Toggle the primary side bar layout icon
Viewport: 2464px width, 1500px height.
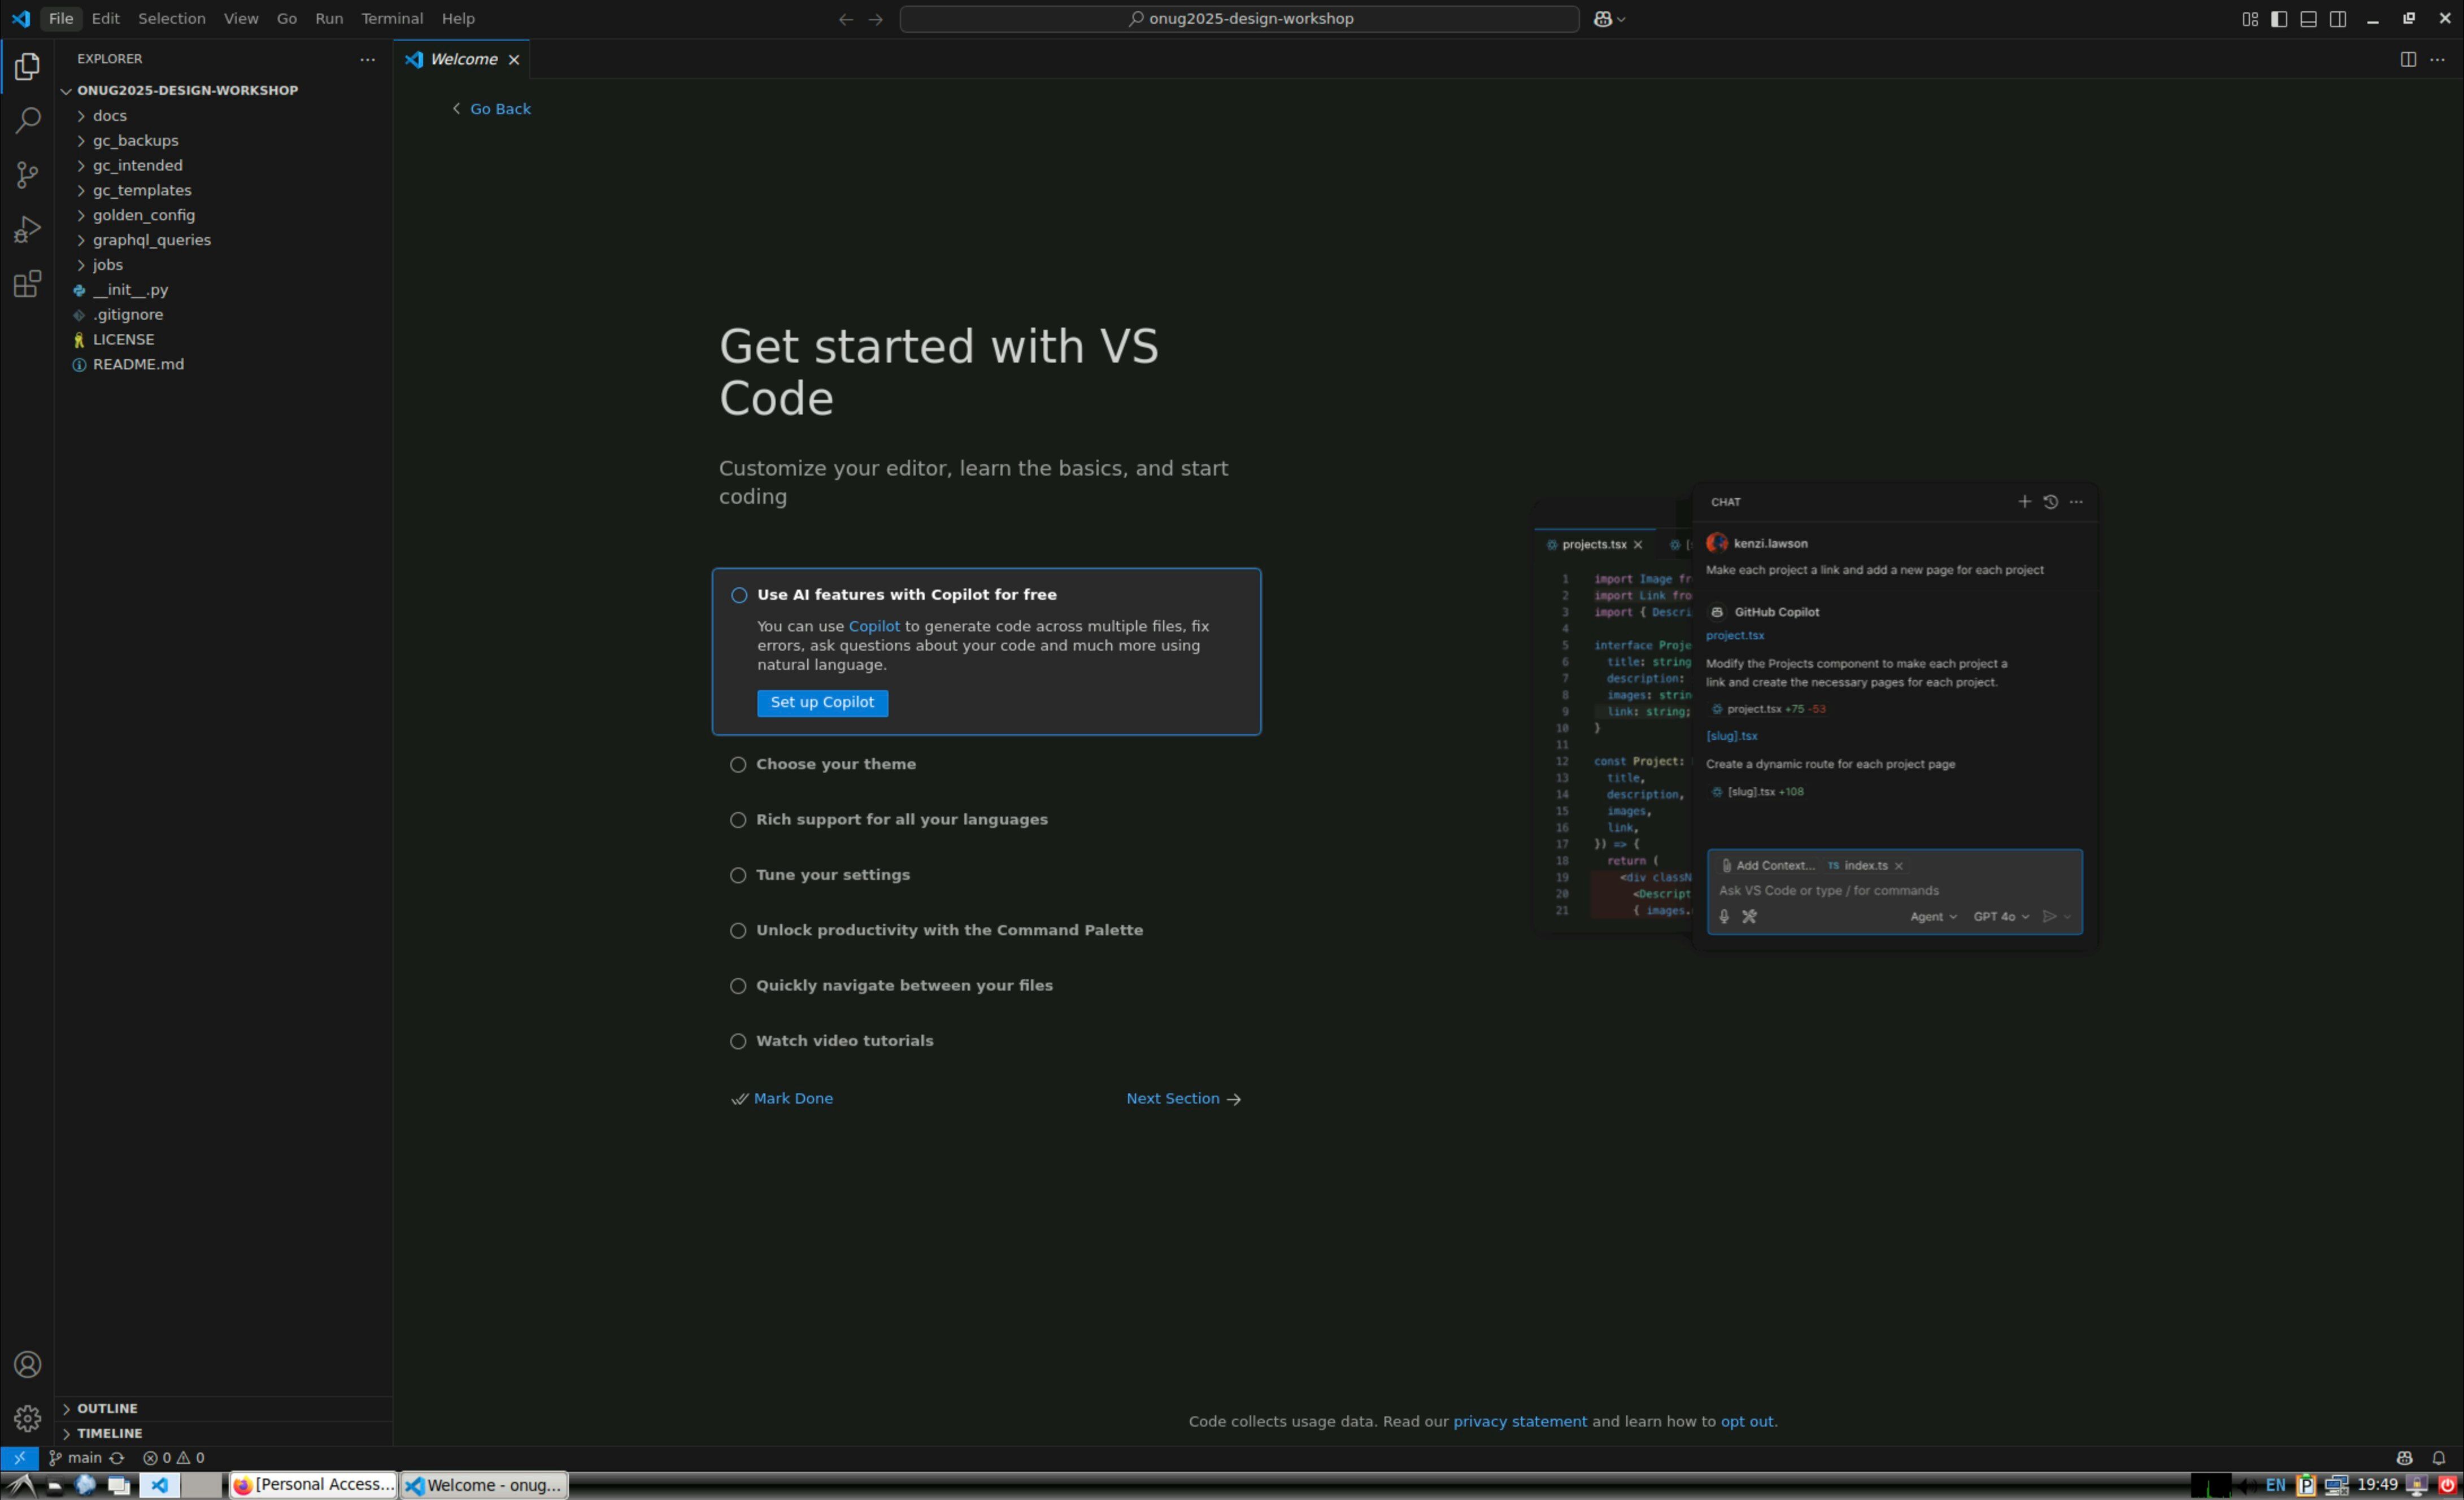[2279, 19]
